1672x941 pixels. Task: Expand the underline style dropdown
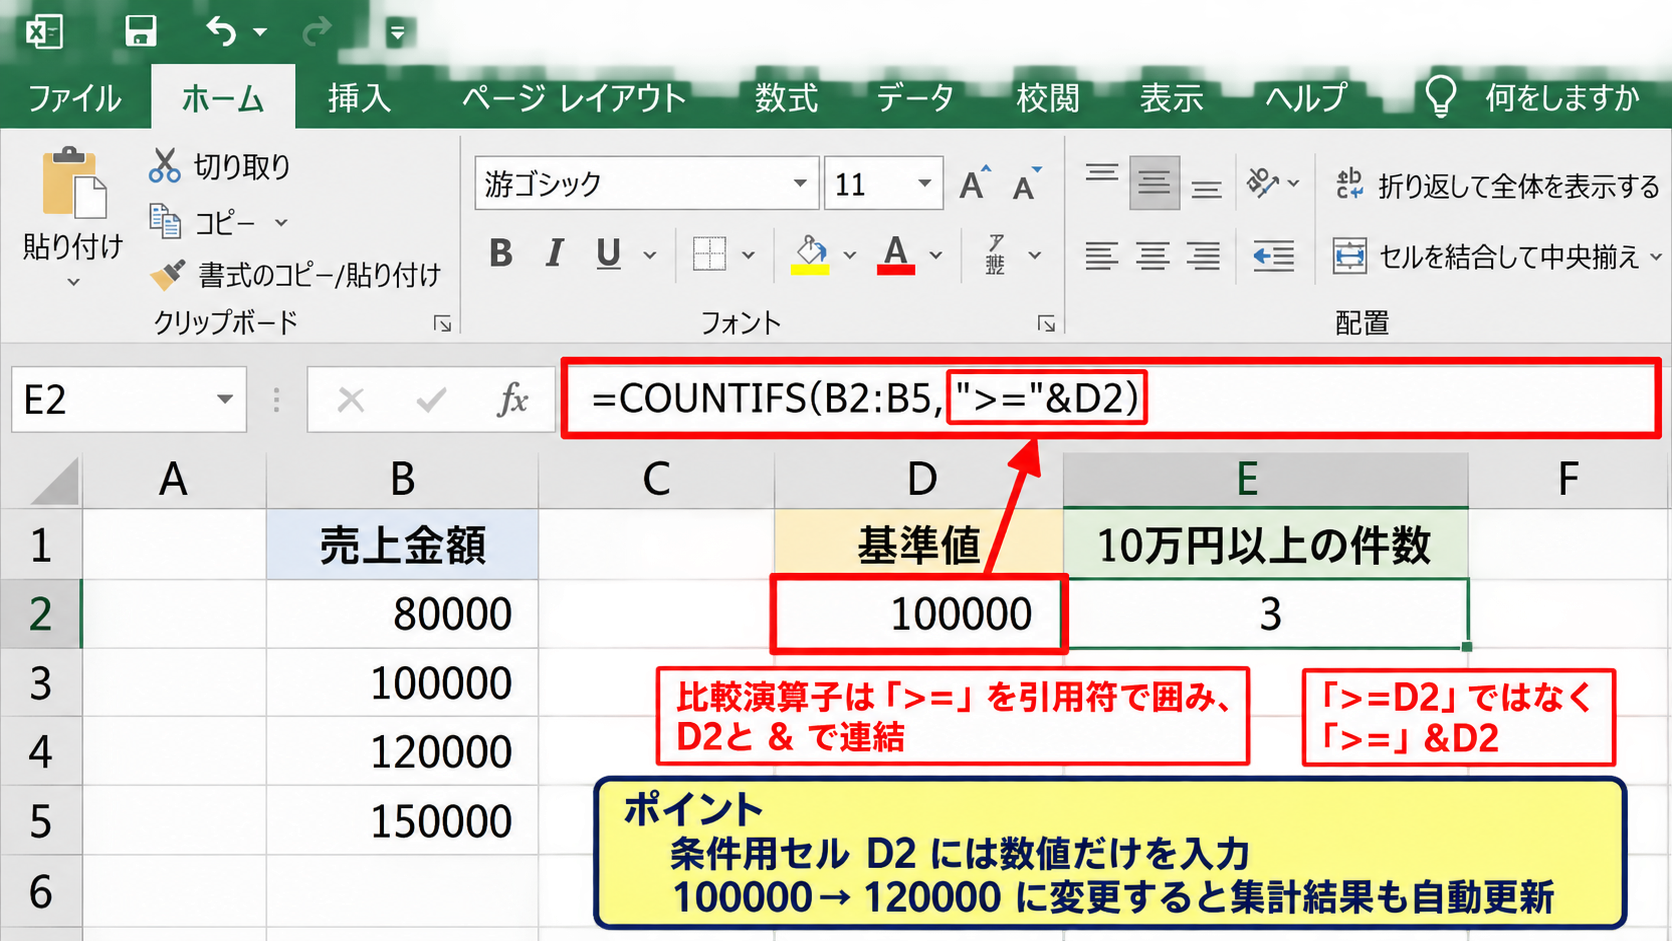coord(650,256)
